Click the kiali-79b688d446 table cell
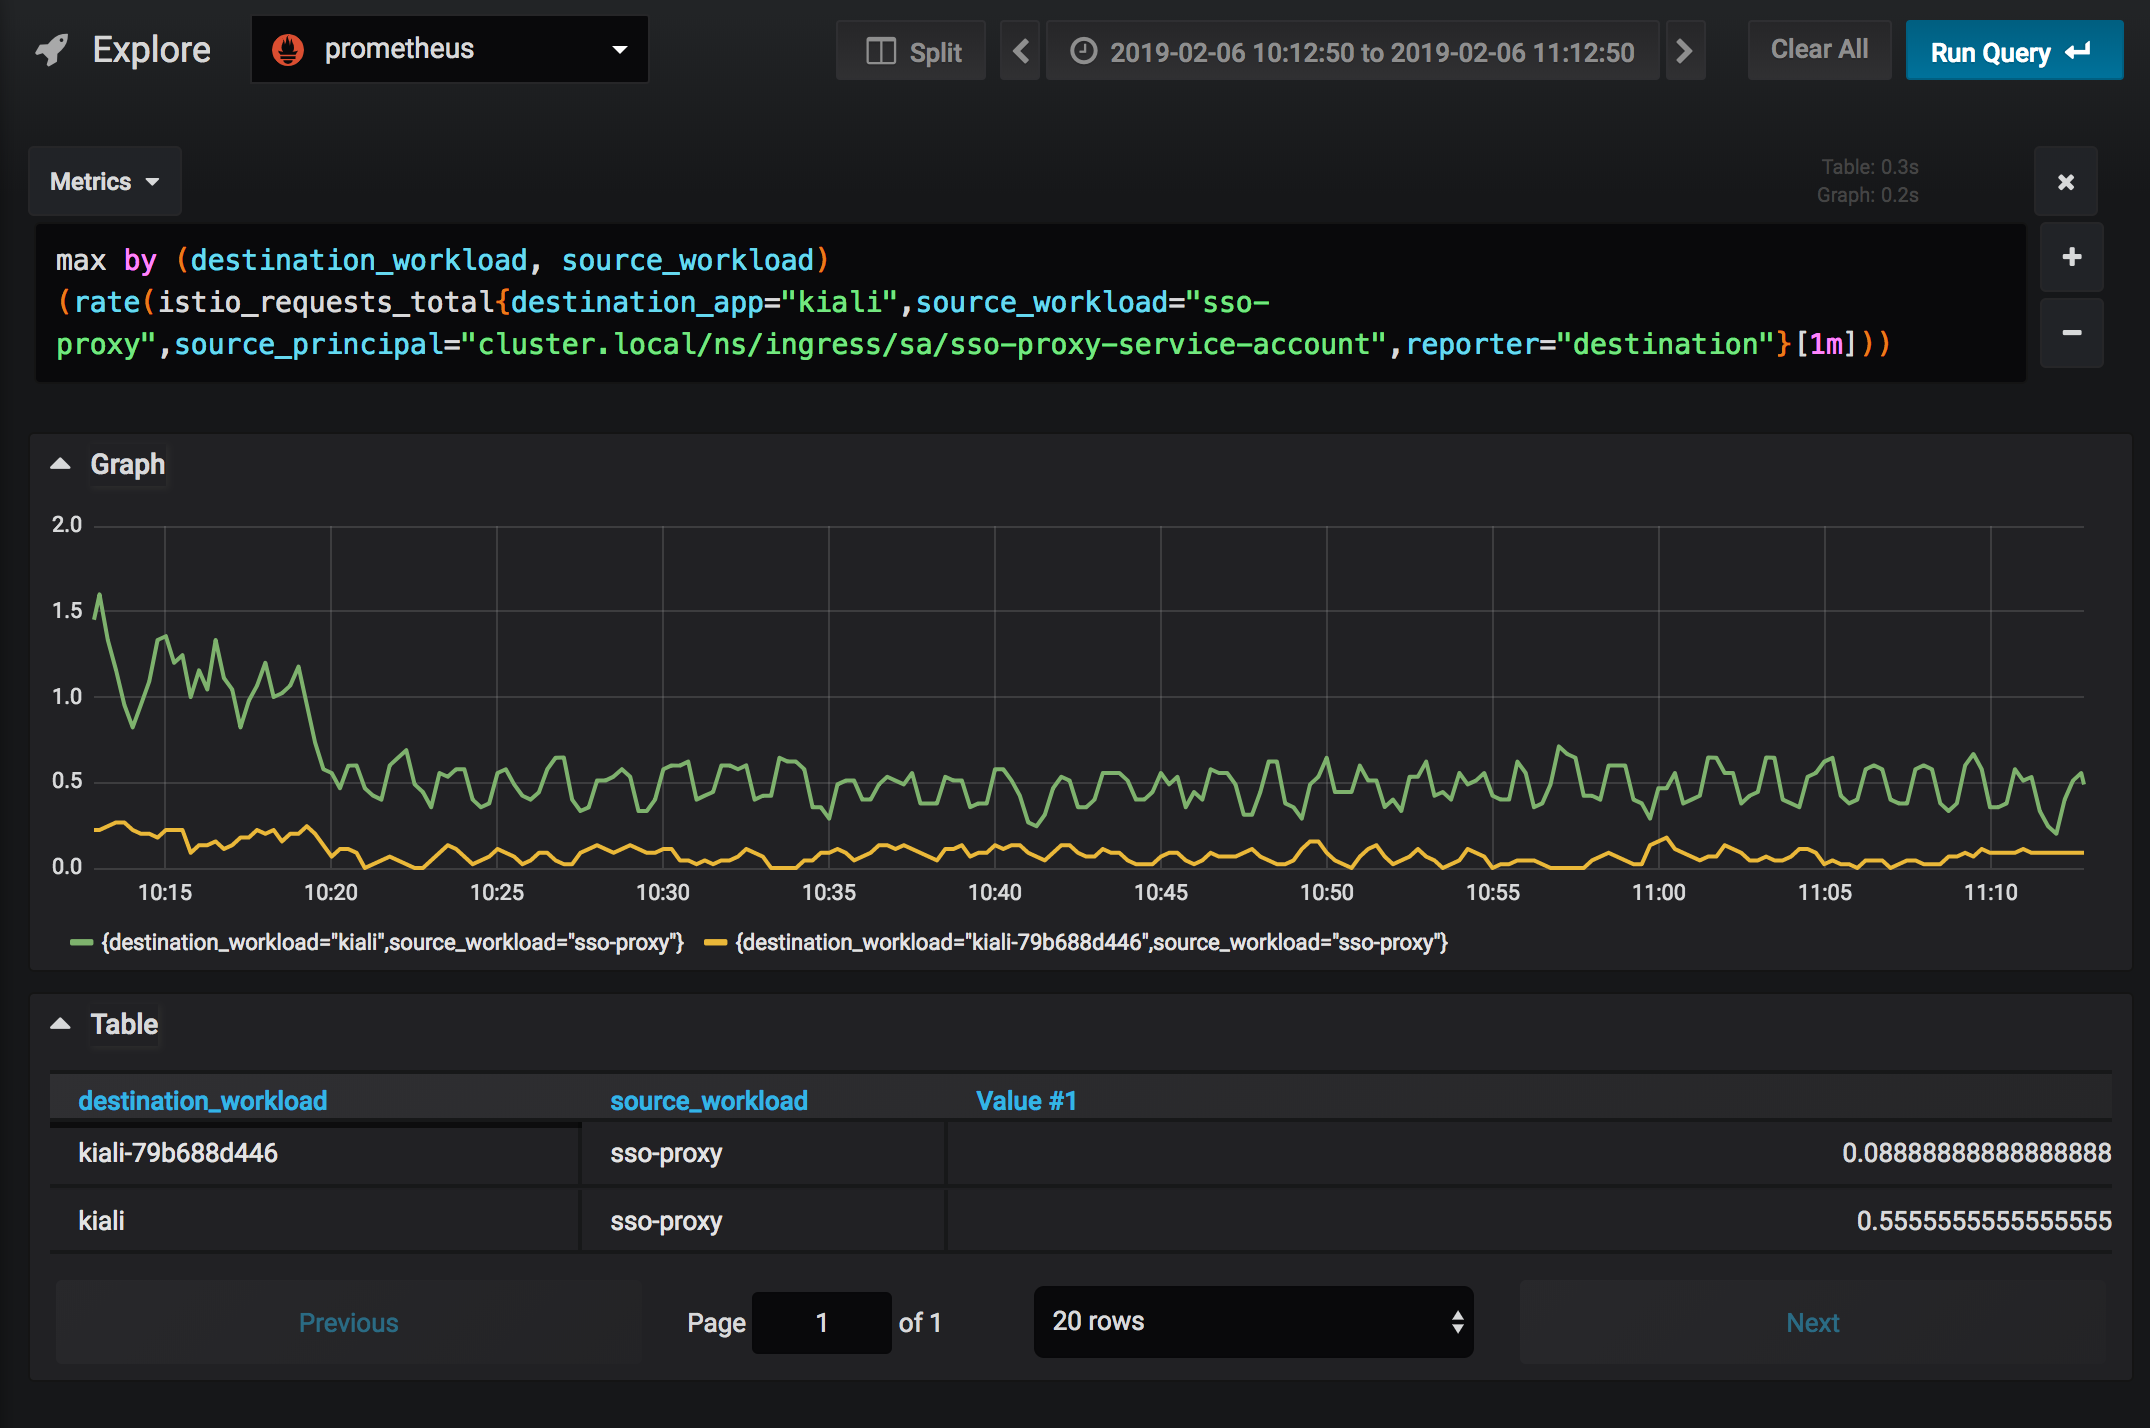The image size is (2150, 1428). point(315,1153)
